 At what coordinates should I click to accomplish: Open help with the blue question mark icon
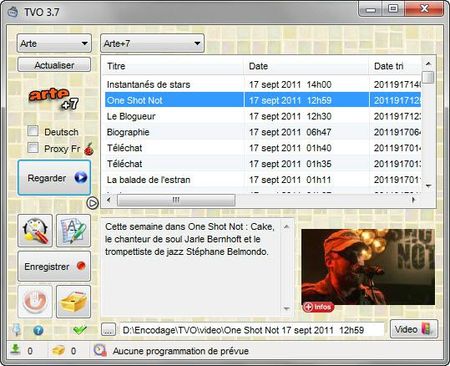click(x=38, y=330)
